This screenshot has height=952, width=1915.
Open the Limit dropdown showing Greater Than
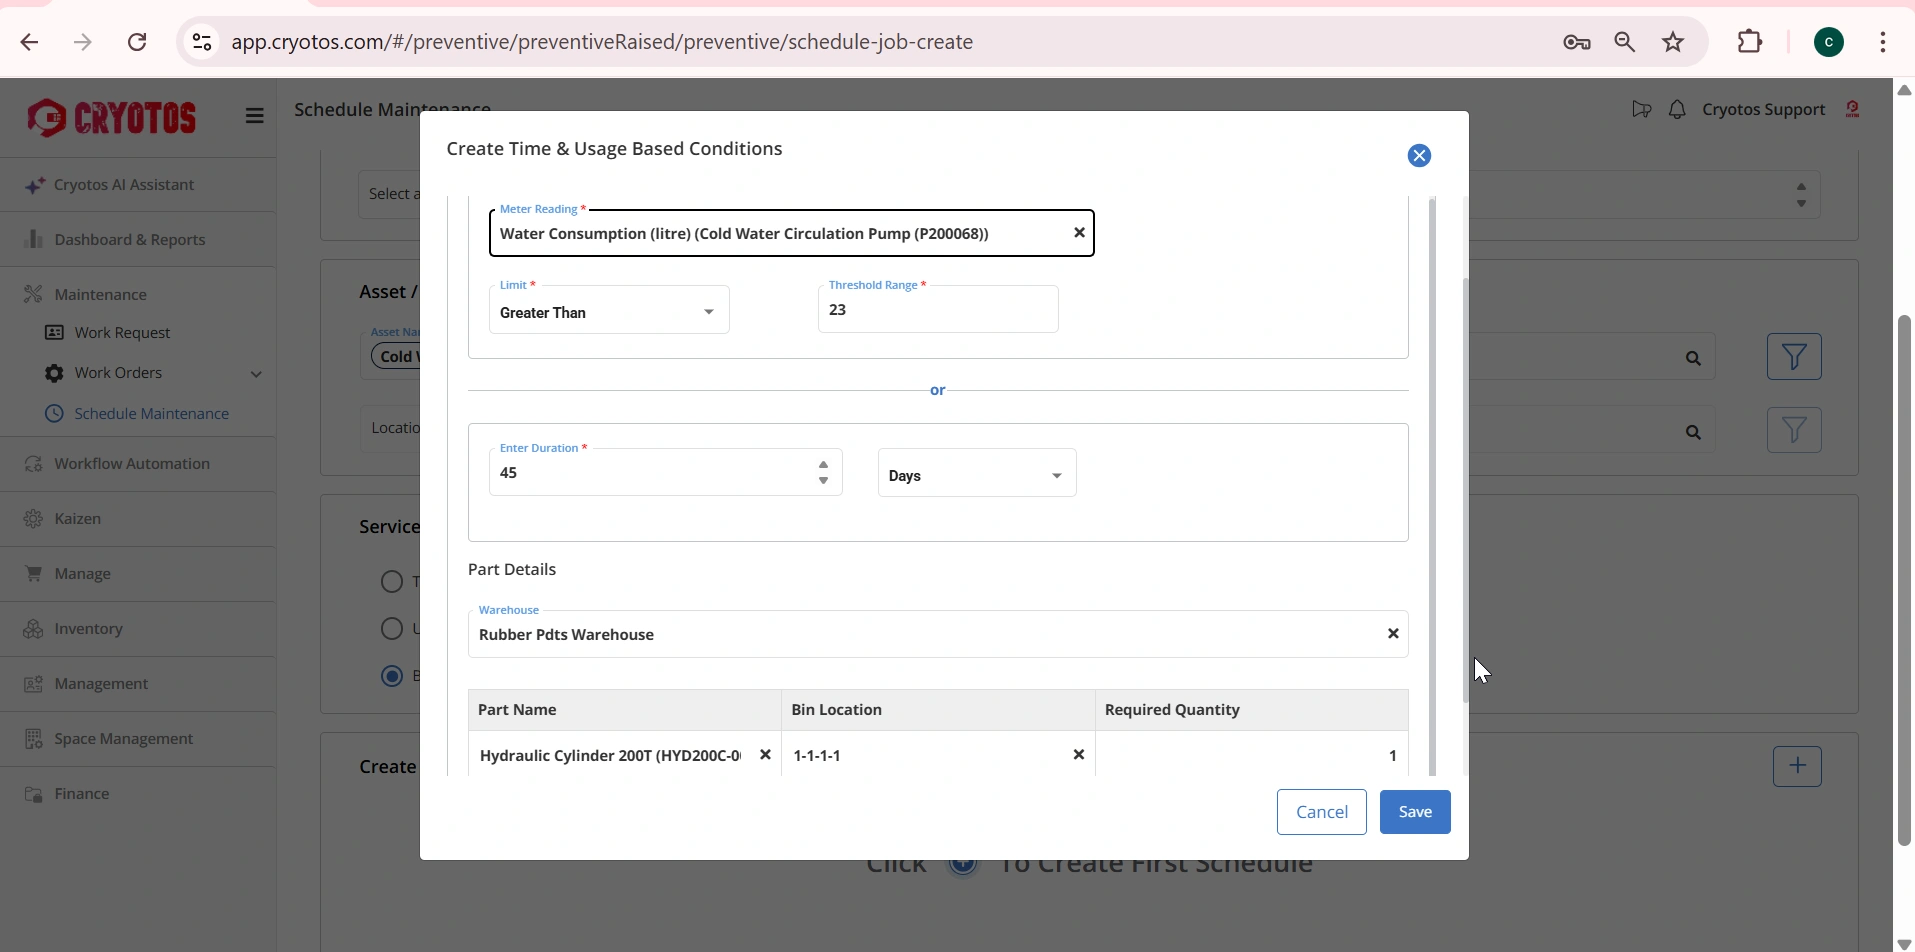pyautogui.click(x=608, y=311)
